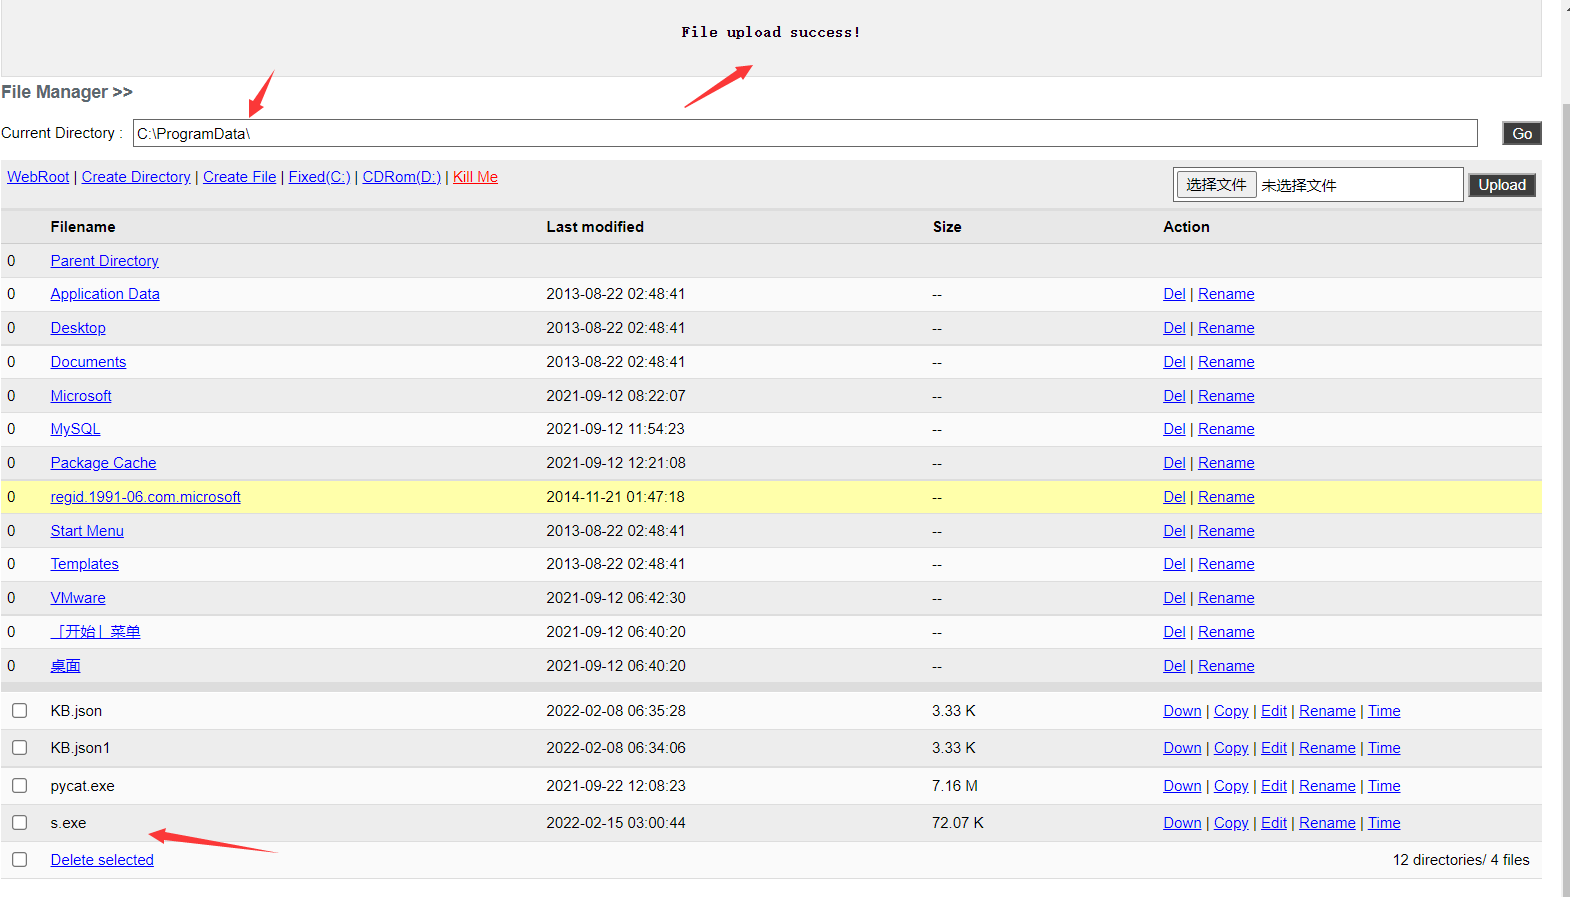The image size is (1570, 897).
Task: Open the Fixed(C:) drive link
Action: (x=319, y=177)
